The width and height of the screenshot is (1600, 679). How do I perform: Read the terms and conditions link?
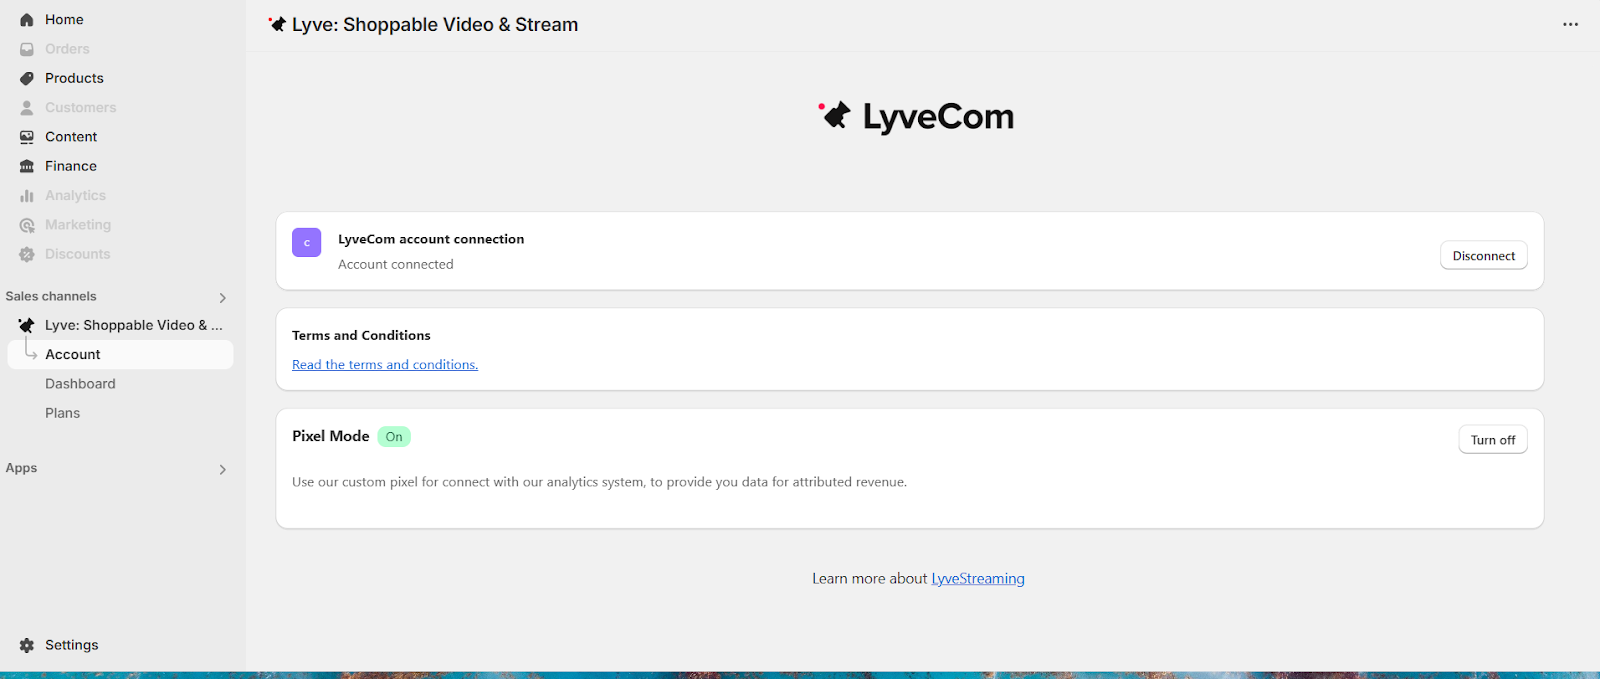(x=385, y=365)
